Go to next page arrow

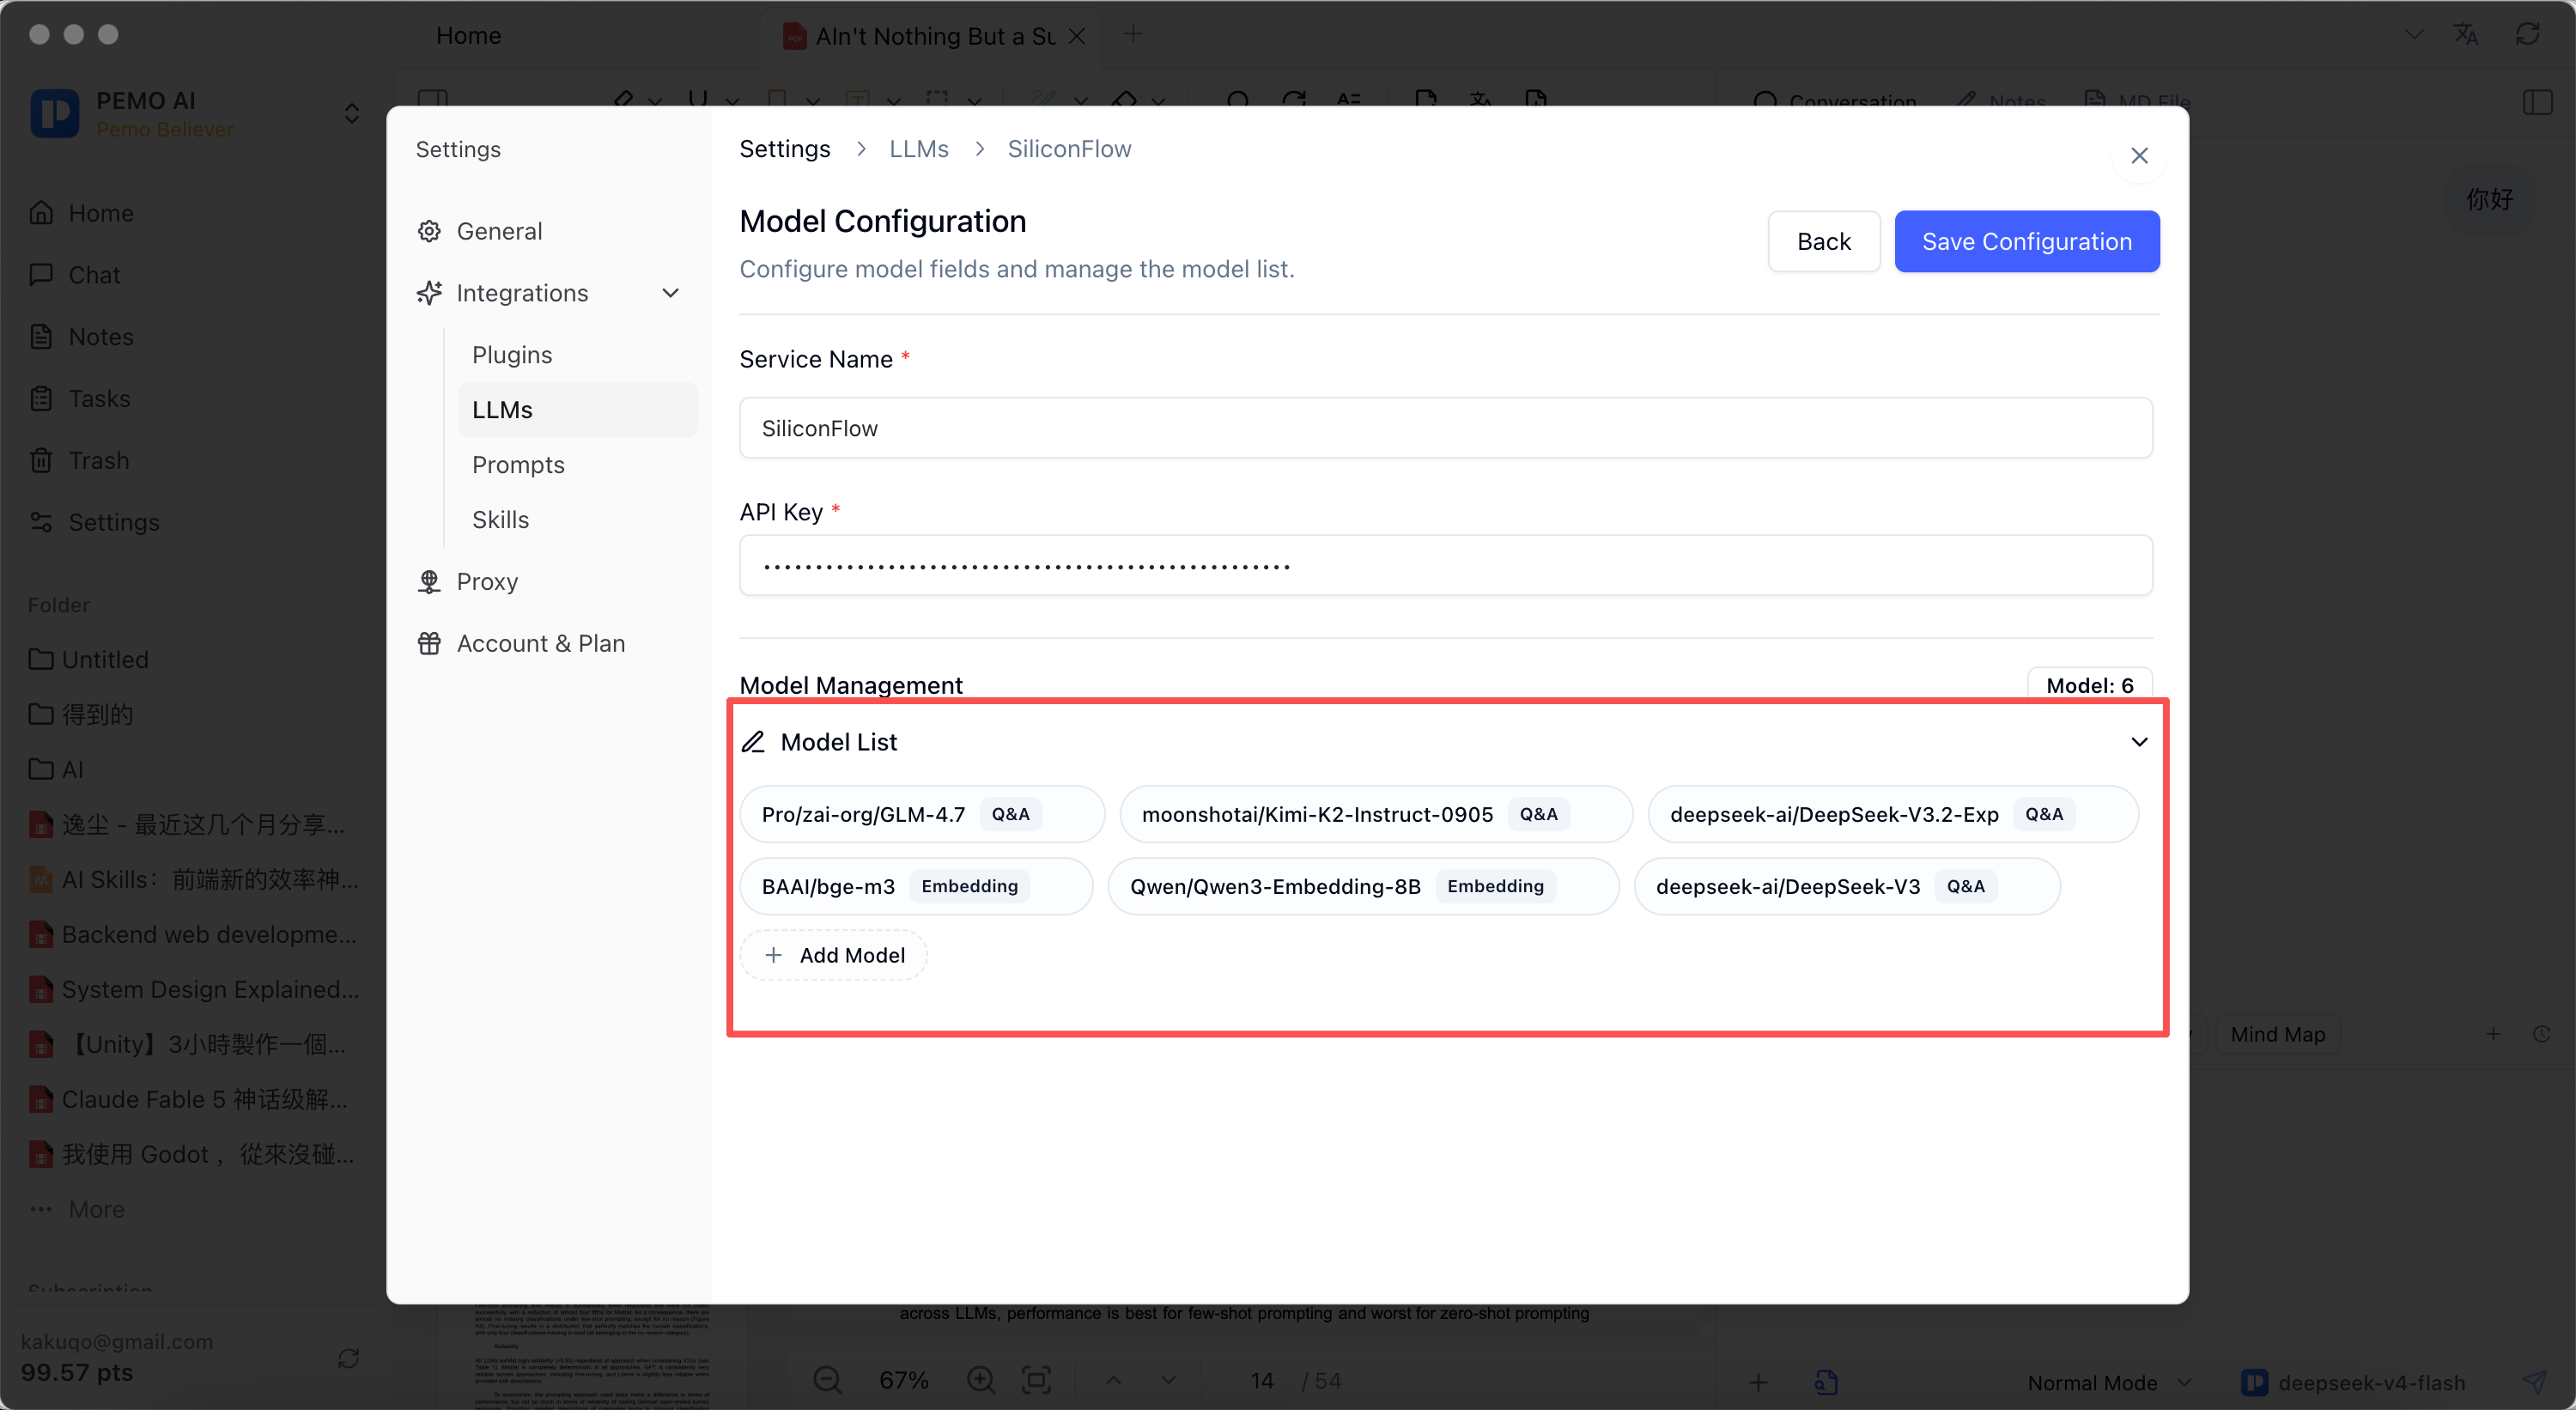1168,1380
